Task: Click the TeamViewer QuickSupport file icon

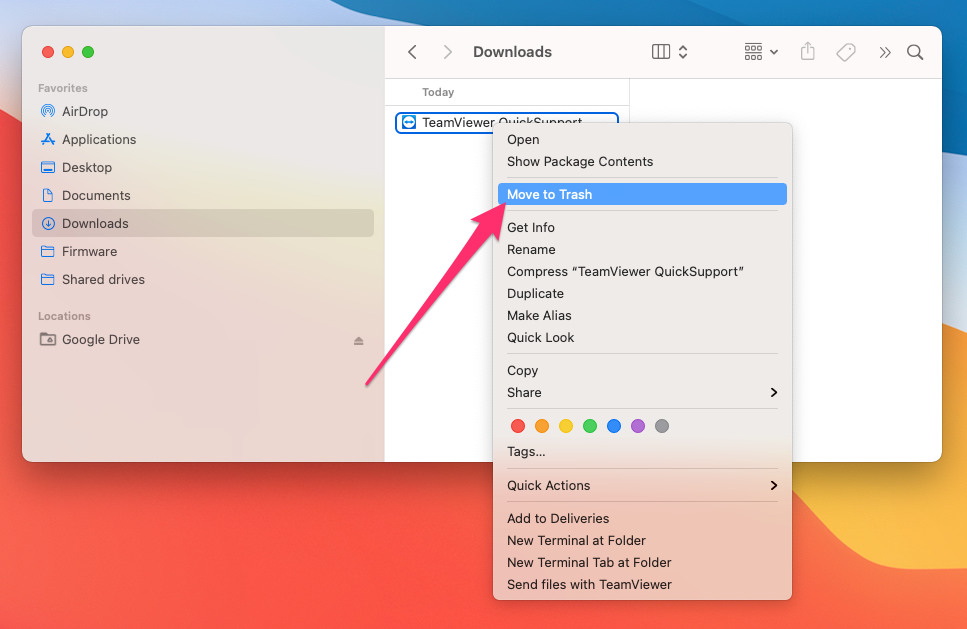Action: 409,123
